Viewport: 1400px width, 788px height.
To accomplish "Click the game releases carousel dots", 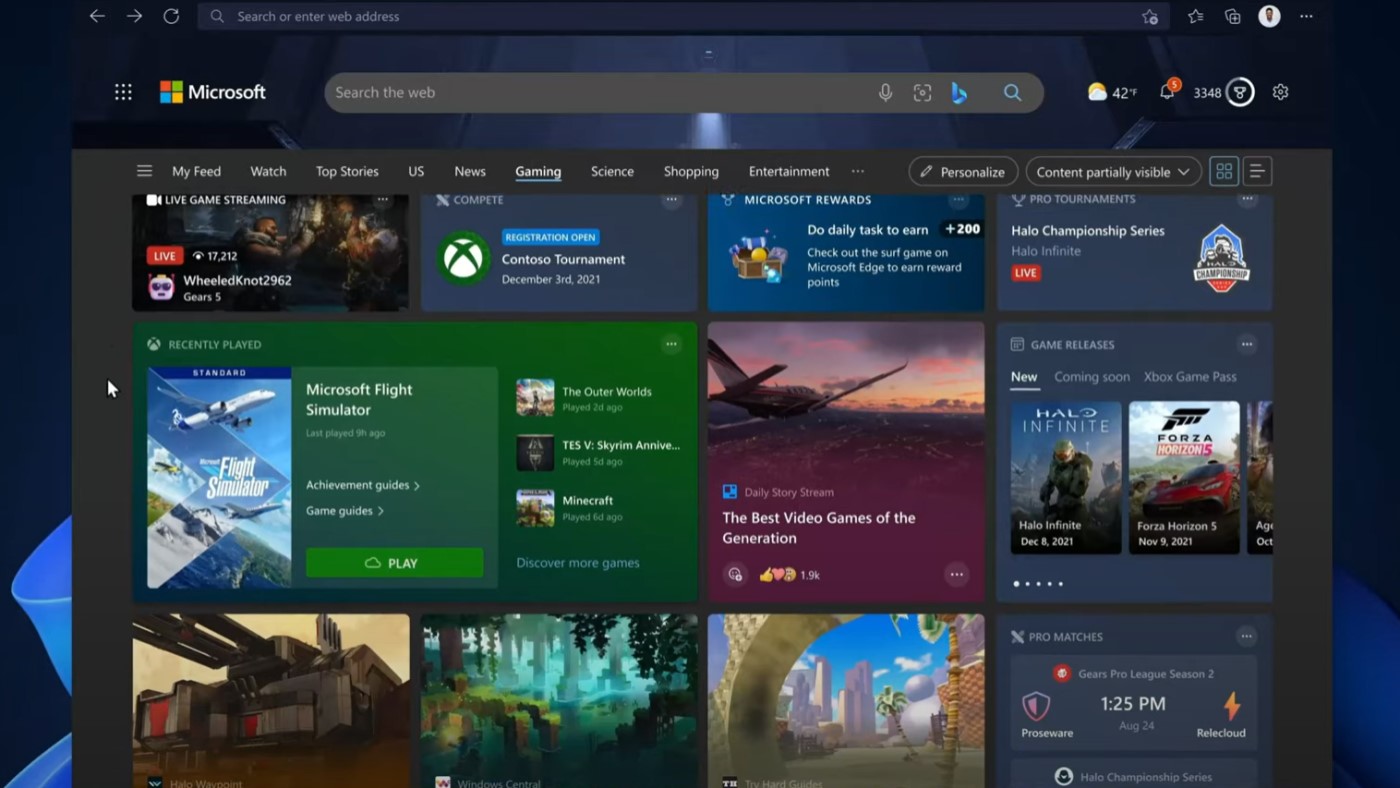I will click(1038, 584).
